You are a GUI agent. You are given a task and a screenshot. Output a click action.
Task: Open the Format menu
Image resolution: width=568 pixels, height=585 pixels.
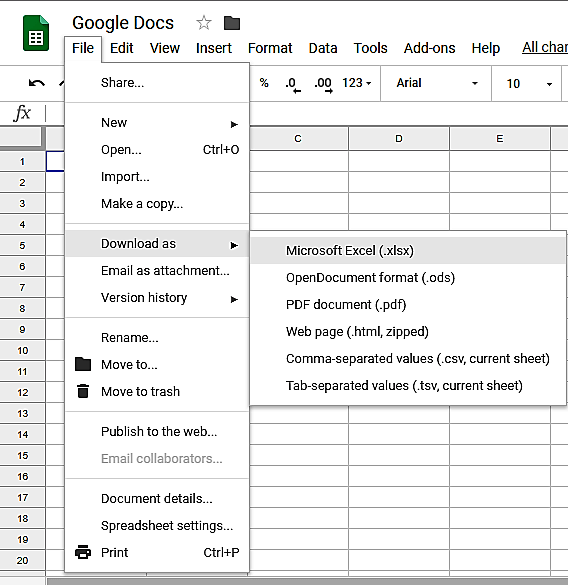[x=270, y=48]
